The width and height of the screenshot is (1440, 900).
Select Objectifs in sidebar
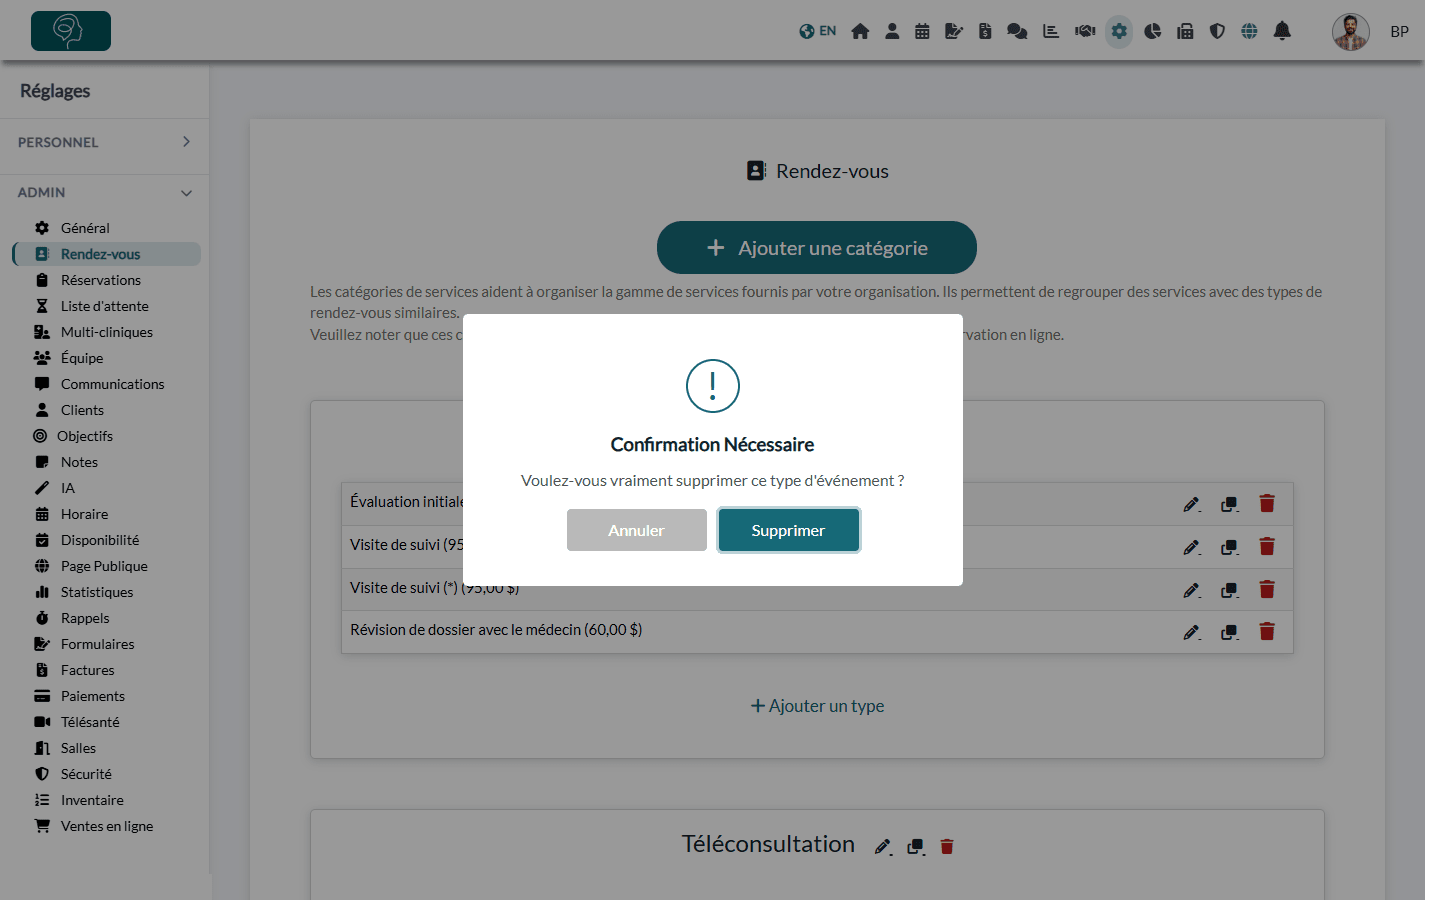coord(84,436)
